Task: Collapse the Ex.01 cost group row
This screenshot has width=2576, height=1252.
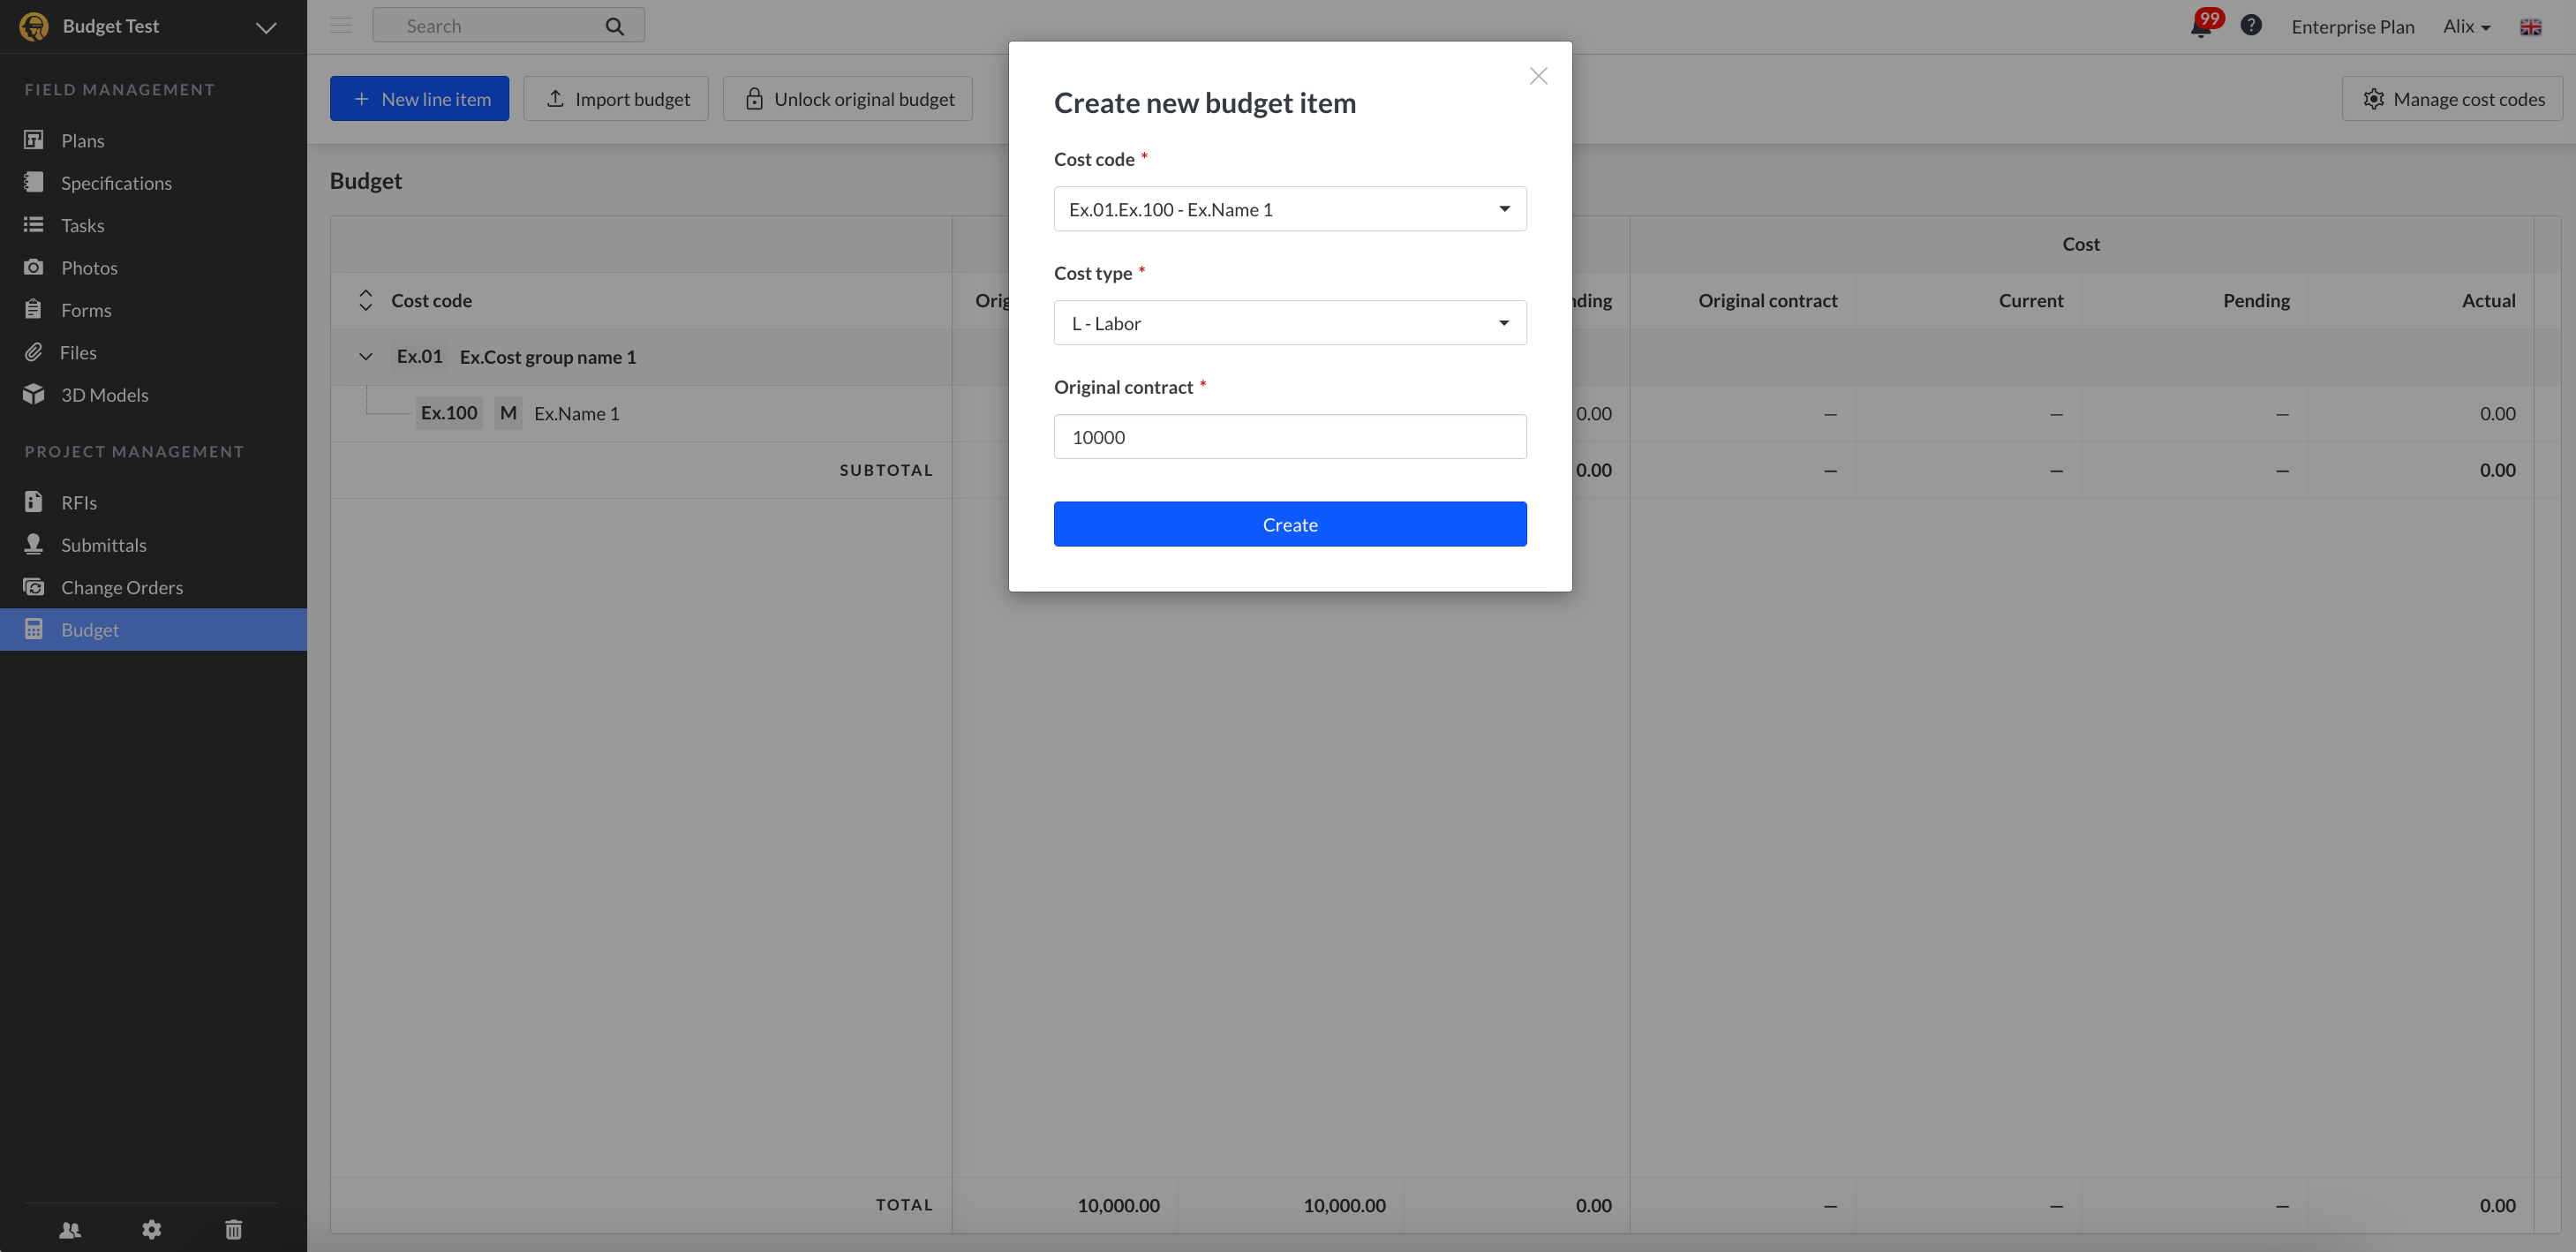Action: [366, 357]
